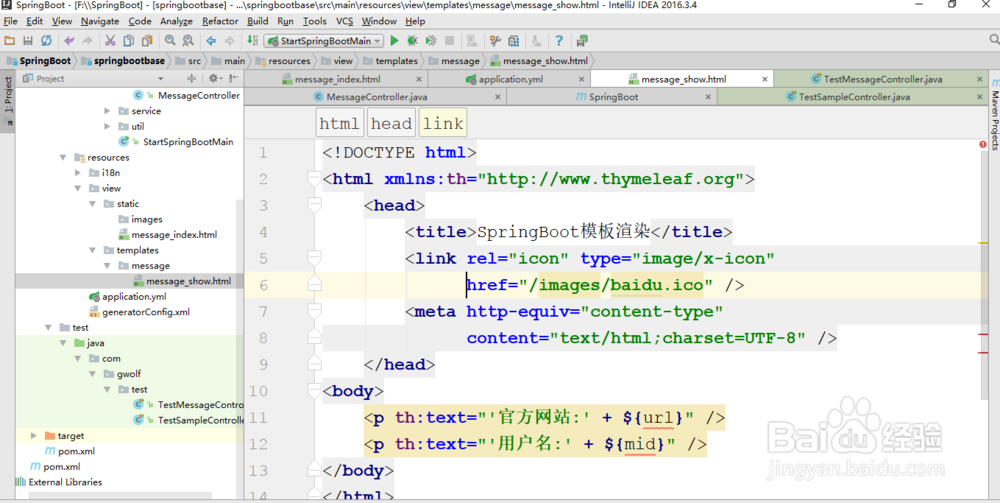Navigate Back with blue left arrow
This screenshot has width=1000, height=503.
tap(211, 41)
